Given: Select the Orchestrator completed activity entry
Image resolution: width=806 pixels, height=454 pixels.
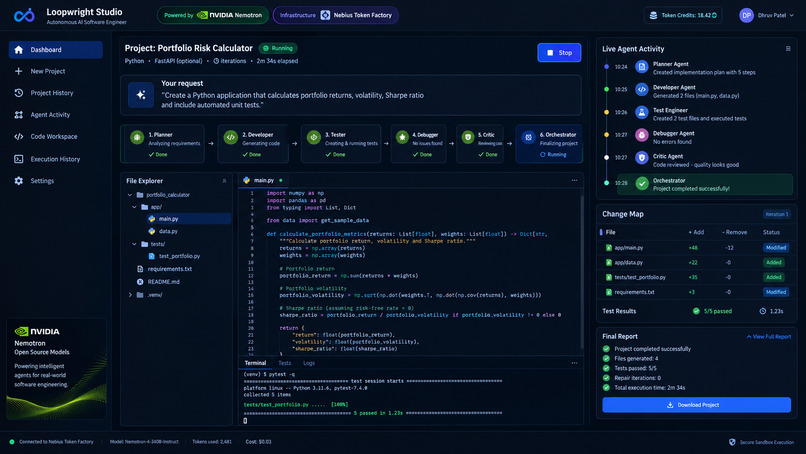Looking at the screenshot, I should click(x=705, y=184).
